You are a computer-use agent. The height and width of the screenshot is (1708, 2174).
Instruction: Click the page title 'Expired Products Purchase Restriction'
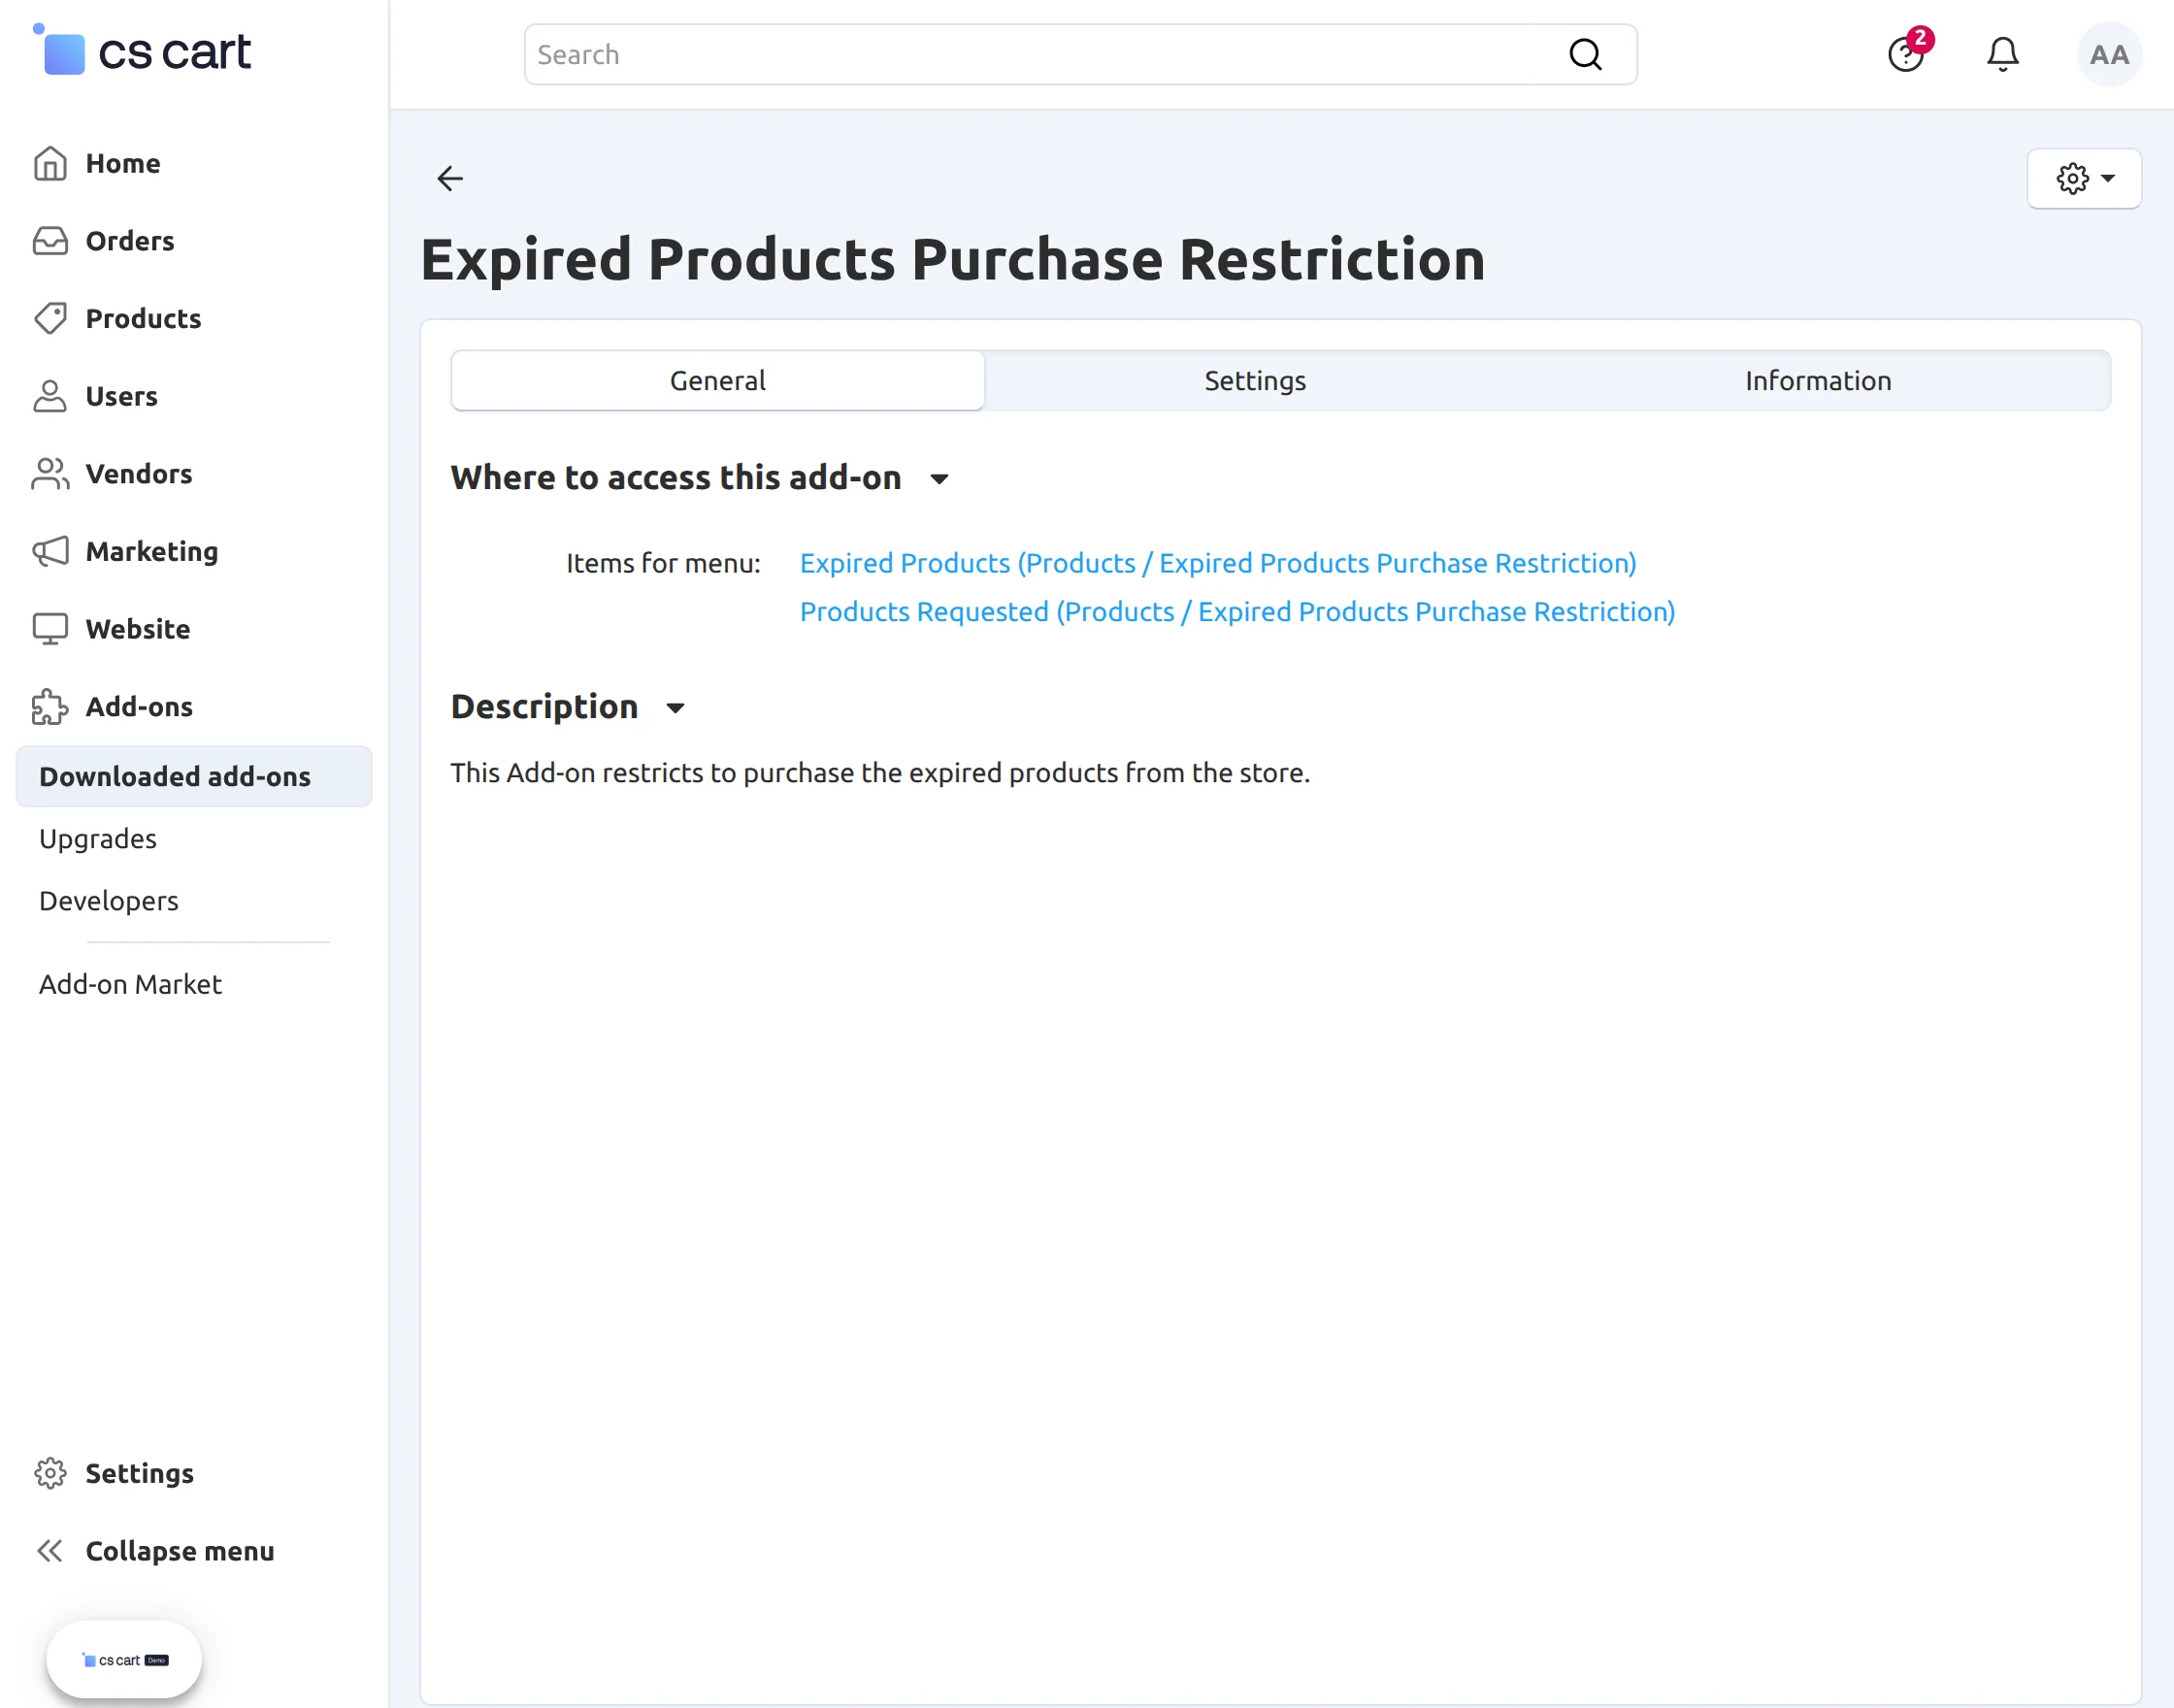953,260
